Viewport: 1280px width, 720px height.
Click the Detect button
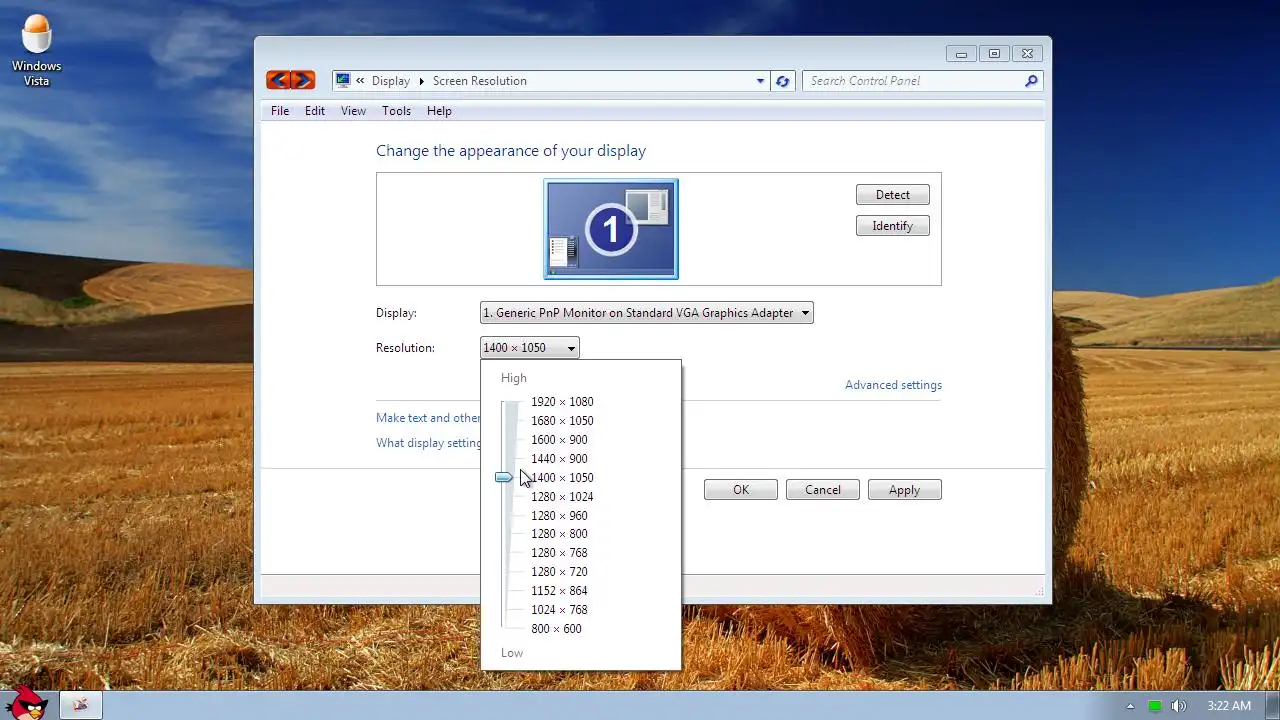pyautogui.click(x=893, y=195)
